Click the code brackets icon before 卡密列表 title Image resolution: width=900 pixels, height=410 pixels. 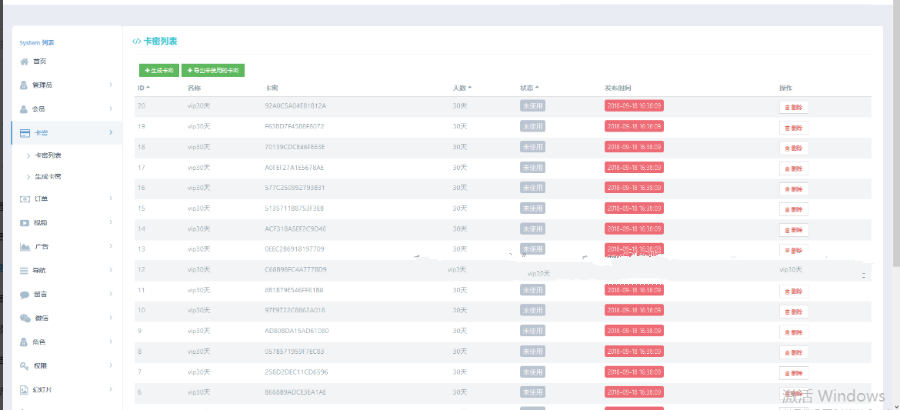[x=137, y=41]
